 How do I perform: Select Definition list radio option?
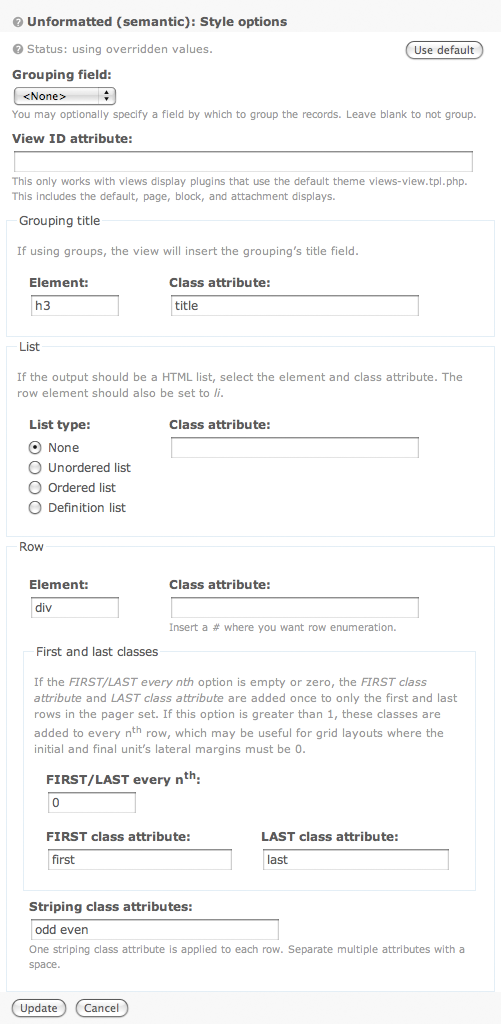point(35,508)
